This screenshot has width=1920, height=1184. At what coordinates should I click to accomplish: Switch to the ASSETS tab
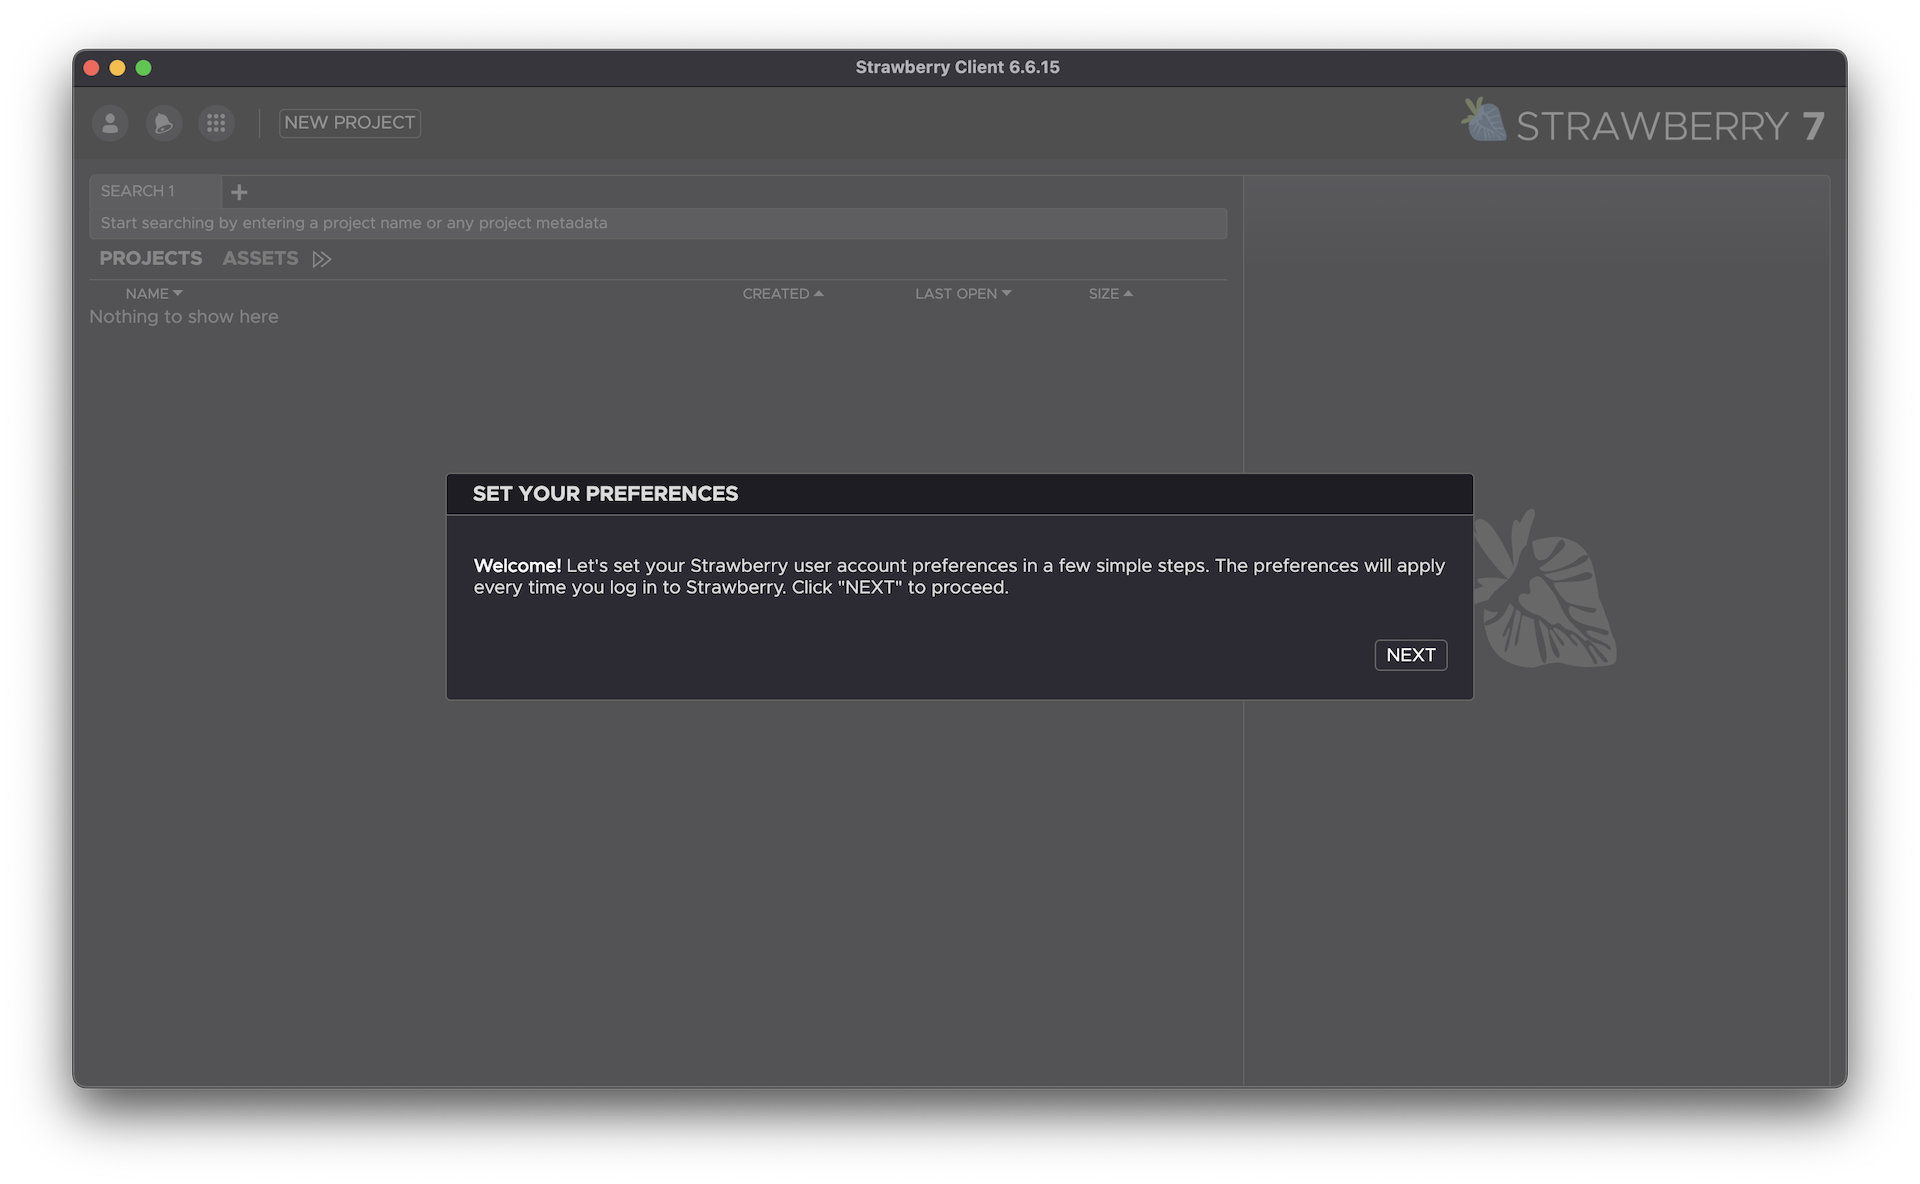pyautogui.click(x=260, y=258)
